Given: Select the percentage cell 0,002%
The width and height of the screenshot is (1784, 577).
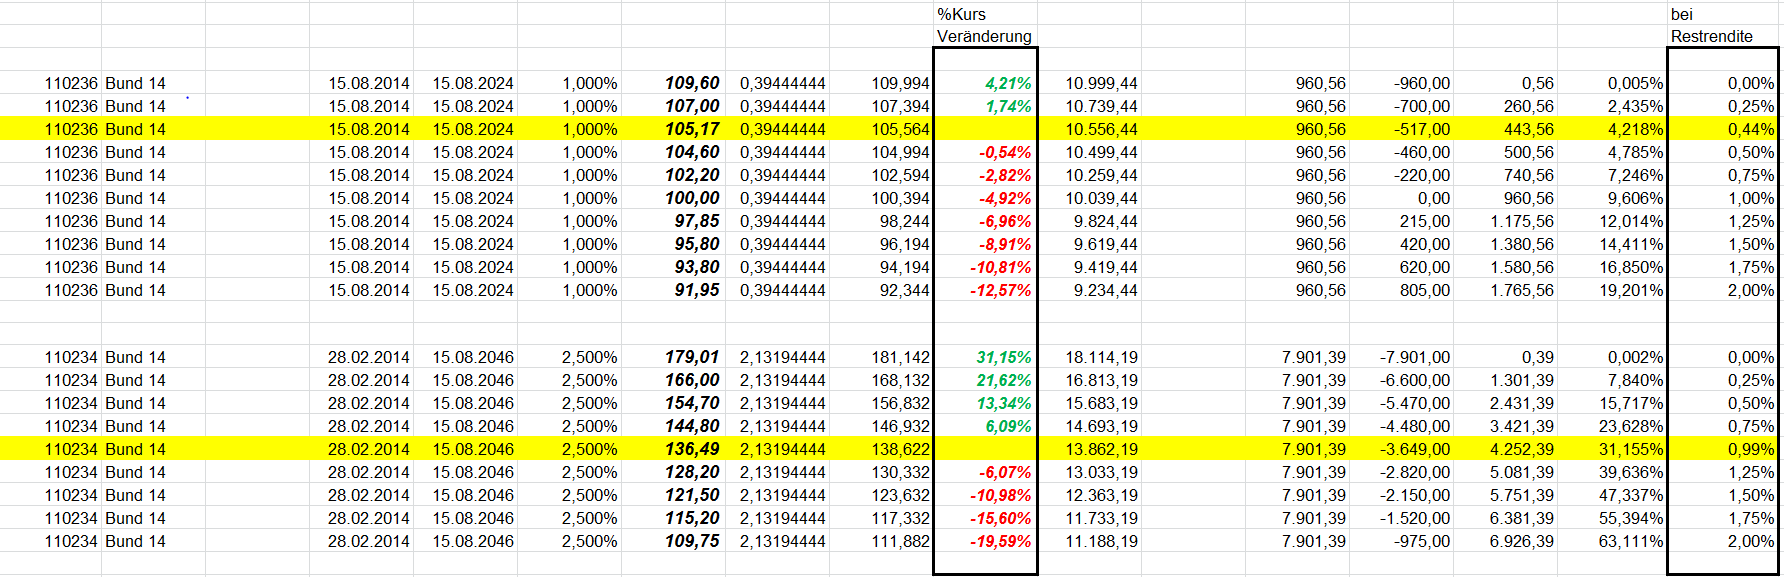Looking at the screenshot, I should tap(1612, 357).
